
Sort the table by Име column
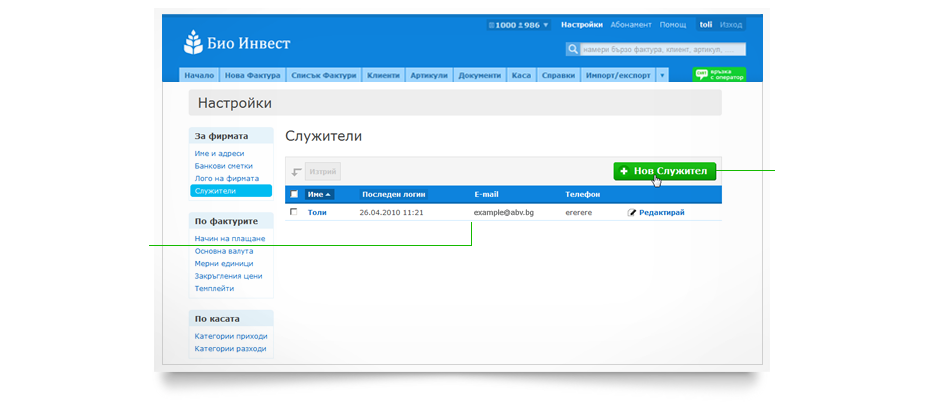coord(320,194)
